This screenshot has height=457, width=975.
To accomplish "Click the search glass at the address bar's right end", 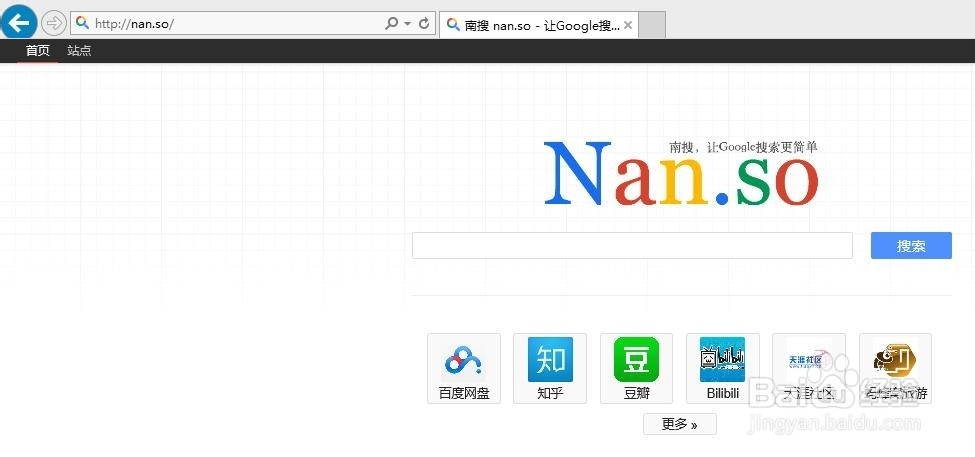I will [x=391, y=24].
